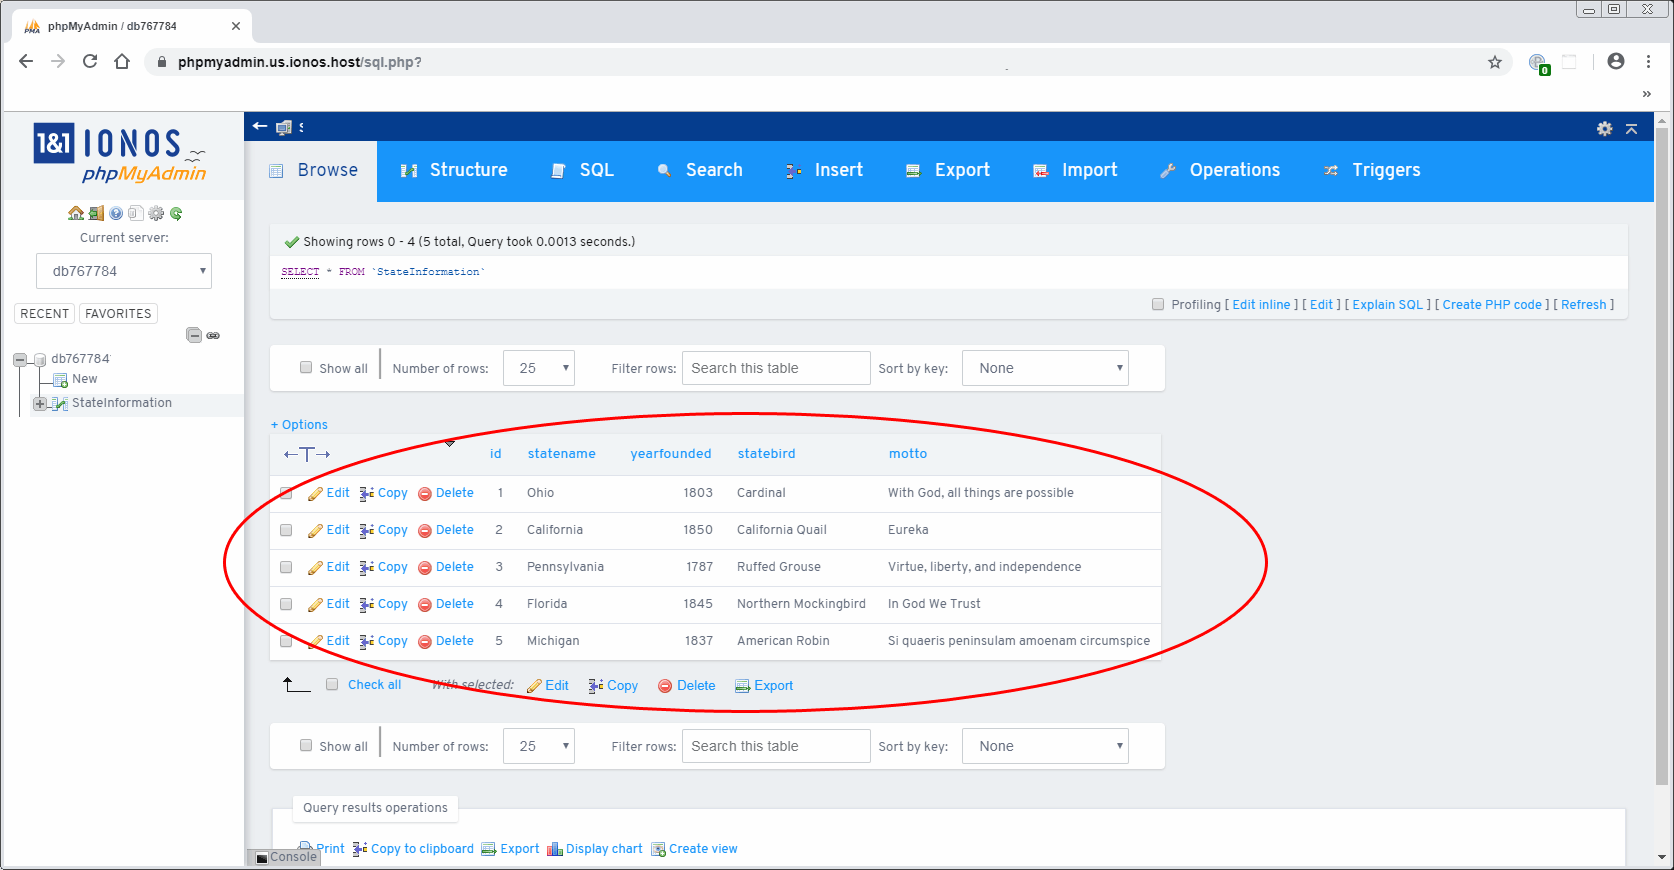The image size is (1674, 870).
Task: Click the log out door icon
Action: tap(96, 213)
